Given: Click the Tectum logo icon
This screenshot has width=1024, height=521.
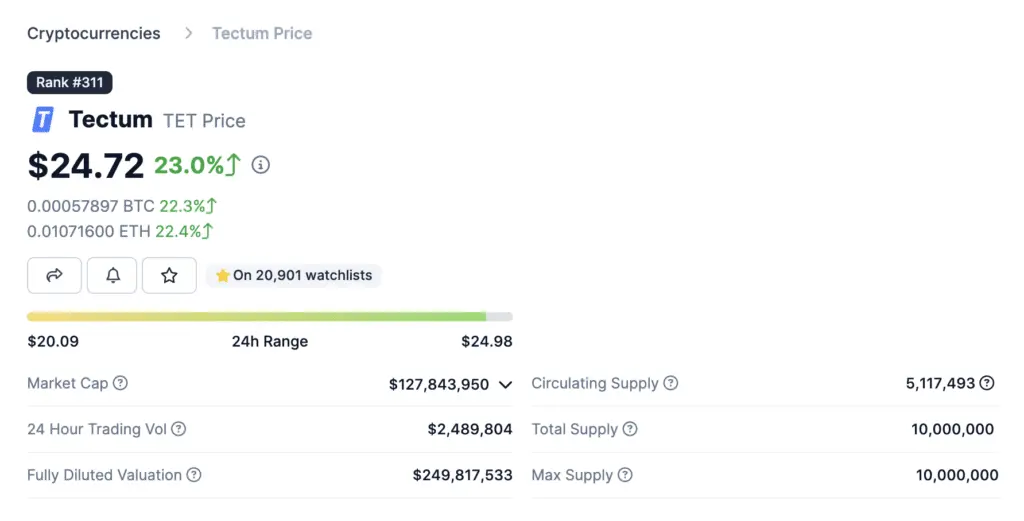Looking at the screenshot, I should point(43,120).
